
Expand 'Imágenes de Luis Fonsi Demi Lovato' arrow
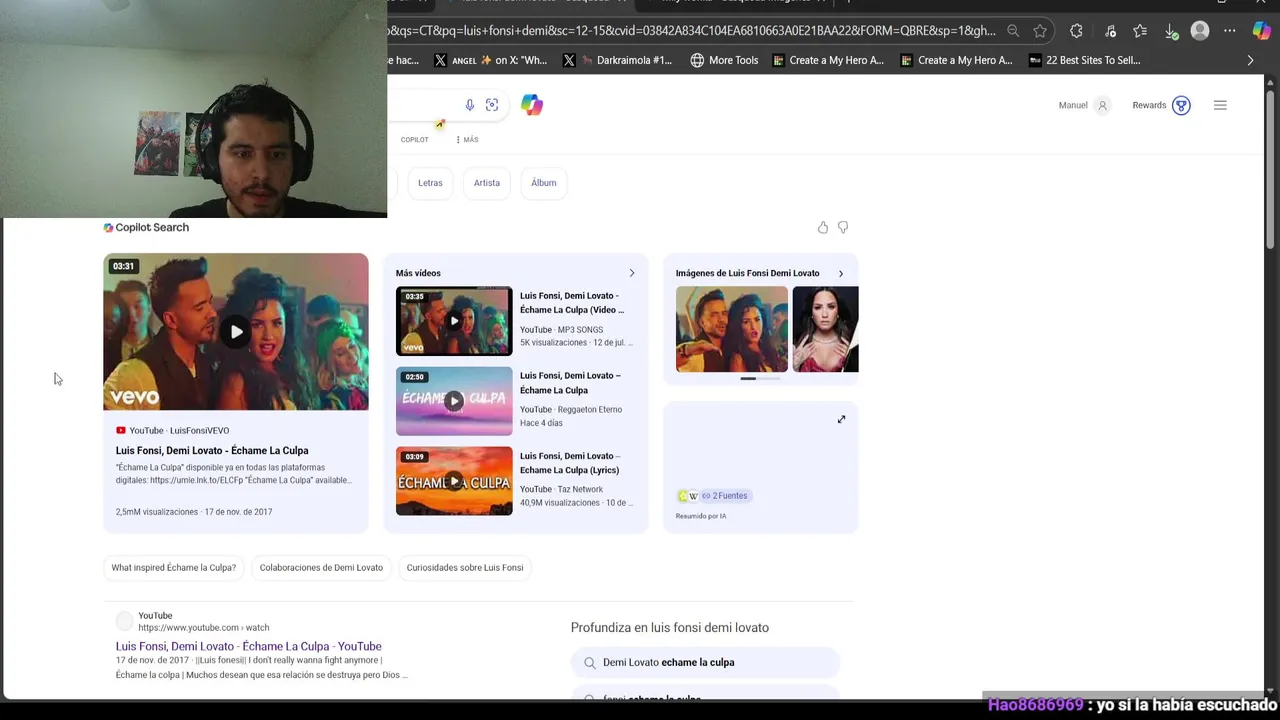pos(840,273)
